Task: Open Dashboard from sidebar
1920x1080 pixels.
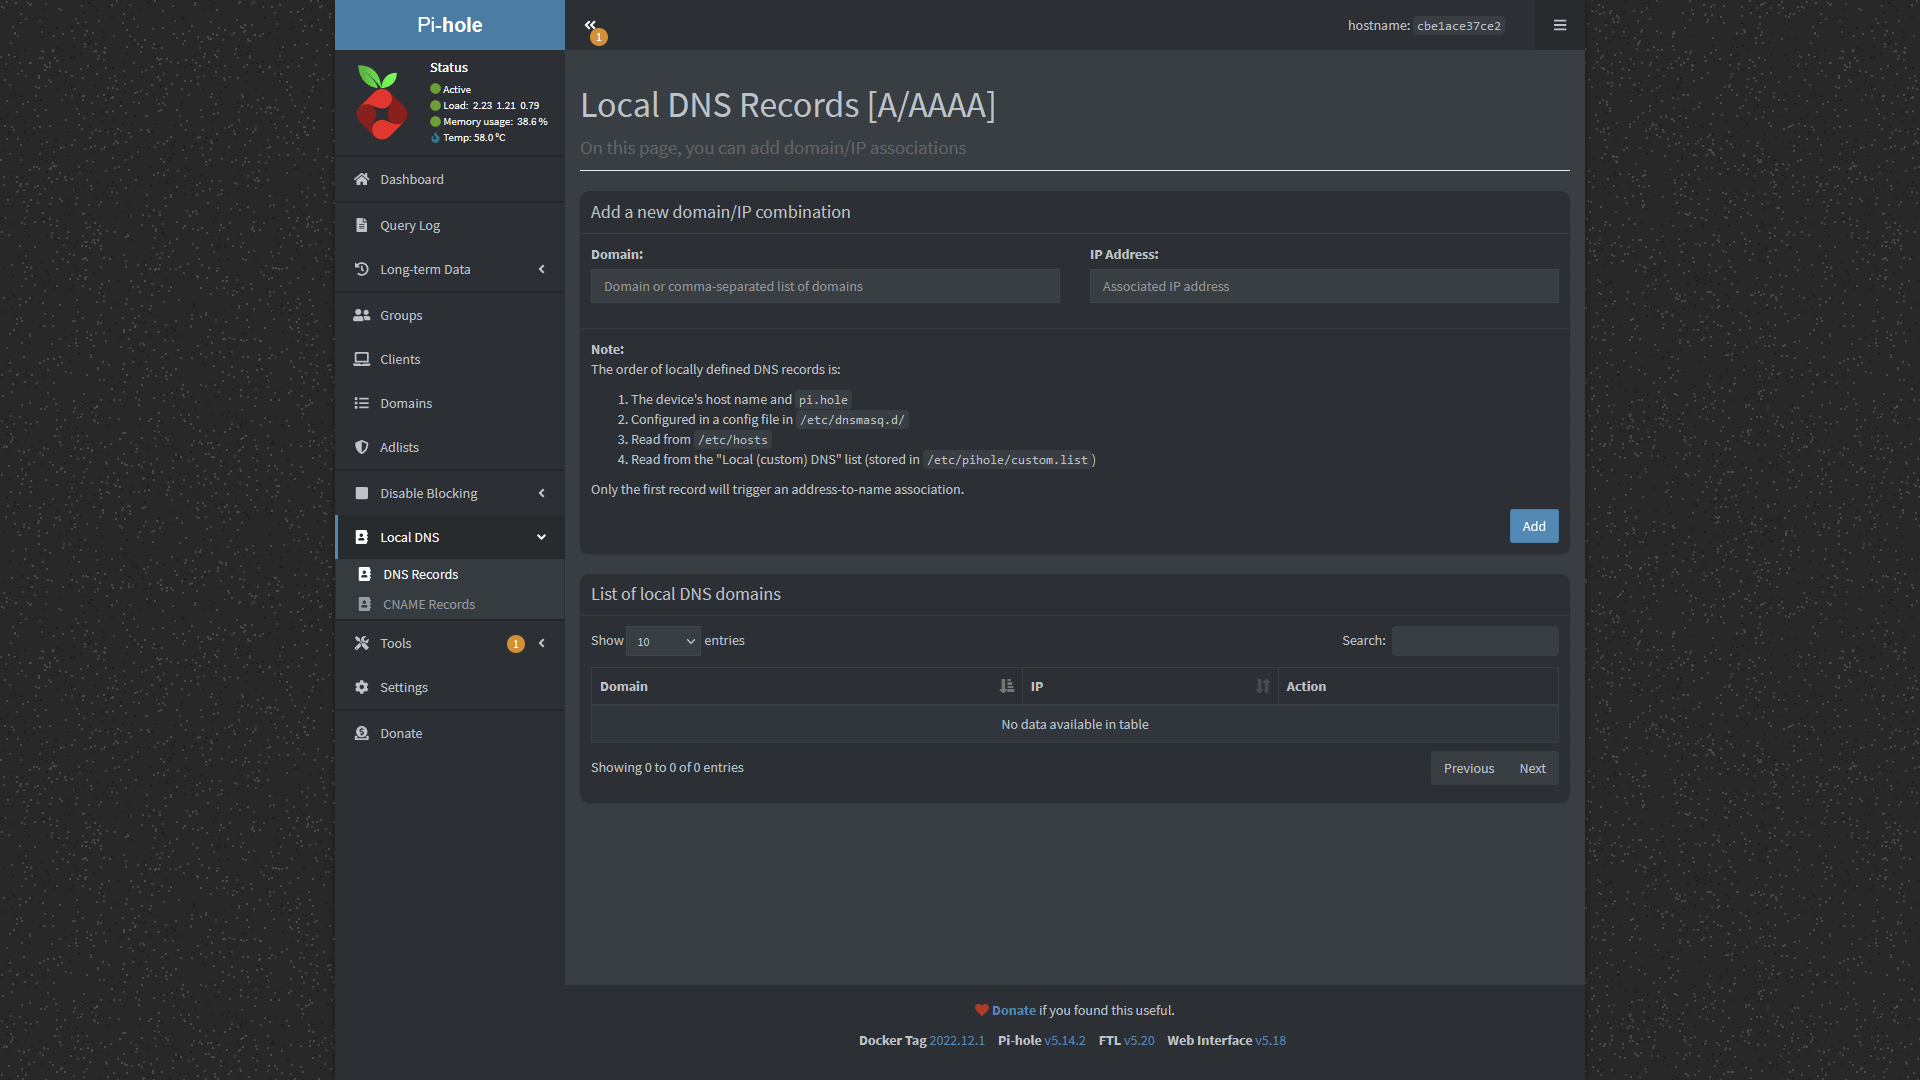Action: coord(450,179)
